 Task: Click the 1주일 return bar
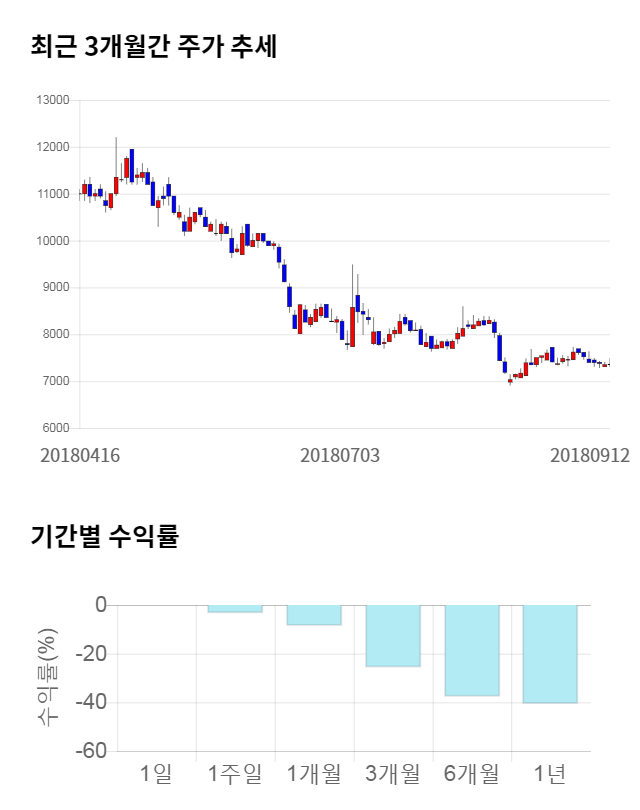[x=235, y=609]
